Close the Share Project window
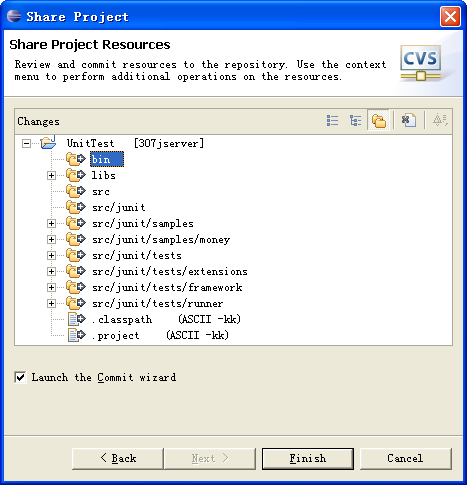The image size is (467, 485). point(450,16)
